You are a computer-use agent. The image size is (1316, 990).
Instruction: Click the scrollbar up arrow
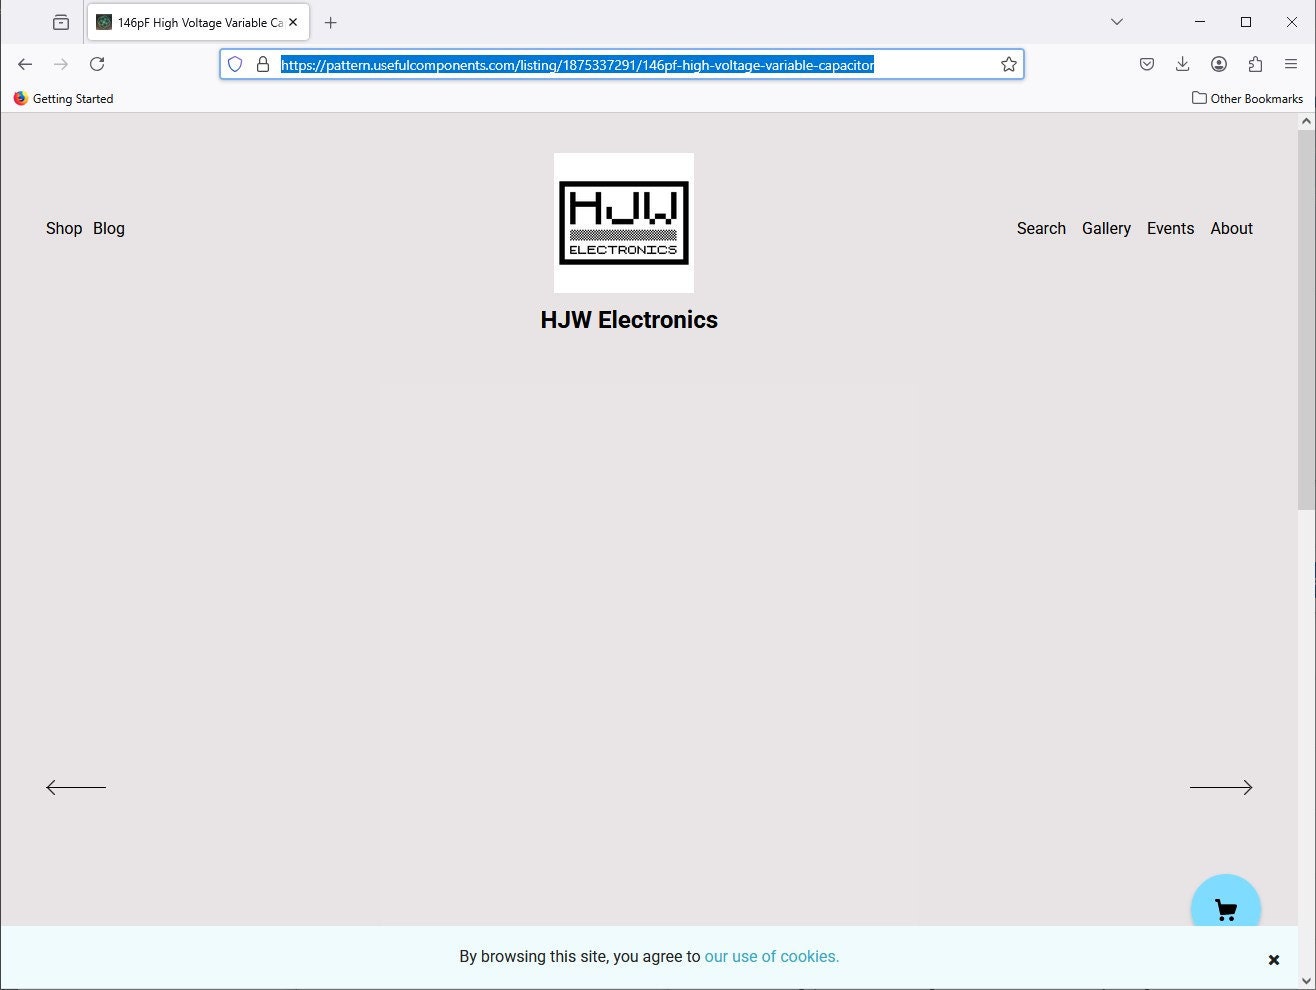pos(1306,121)
